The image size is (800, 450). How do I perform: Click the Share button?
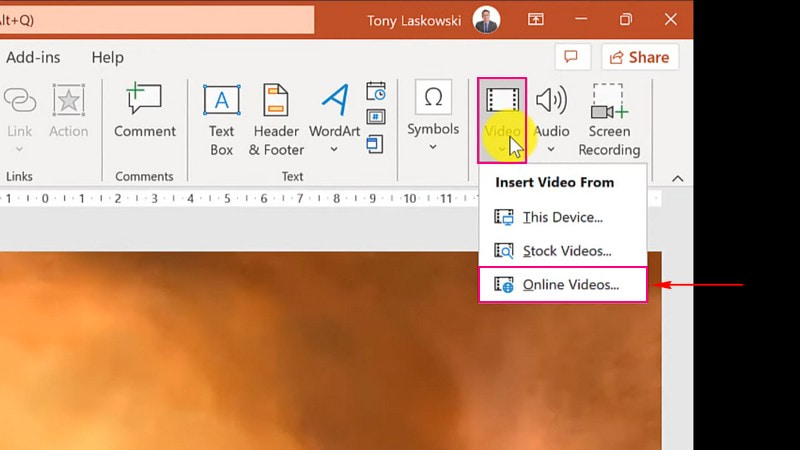pyautogui.click(x=640, y=57)
